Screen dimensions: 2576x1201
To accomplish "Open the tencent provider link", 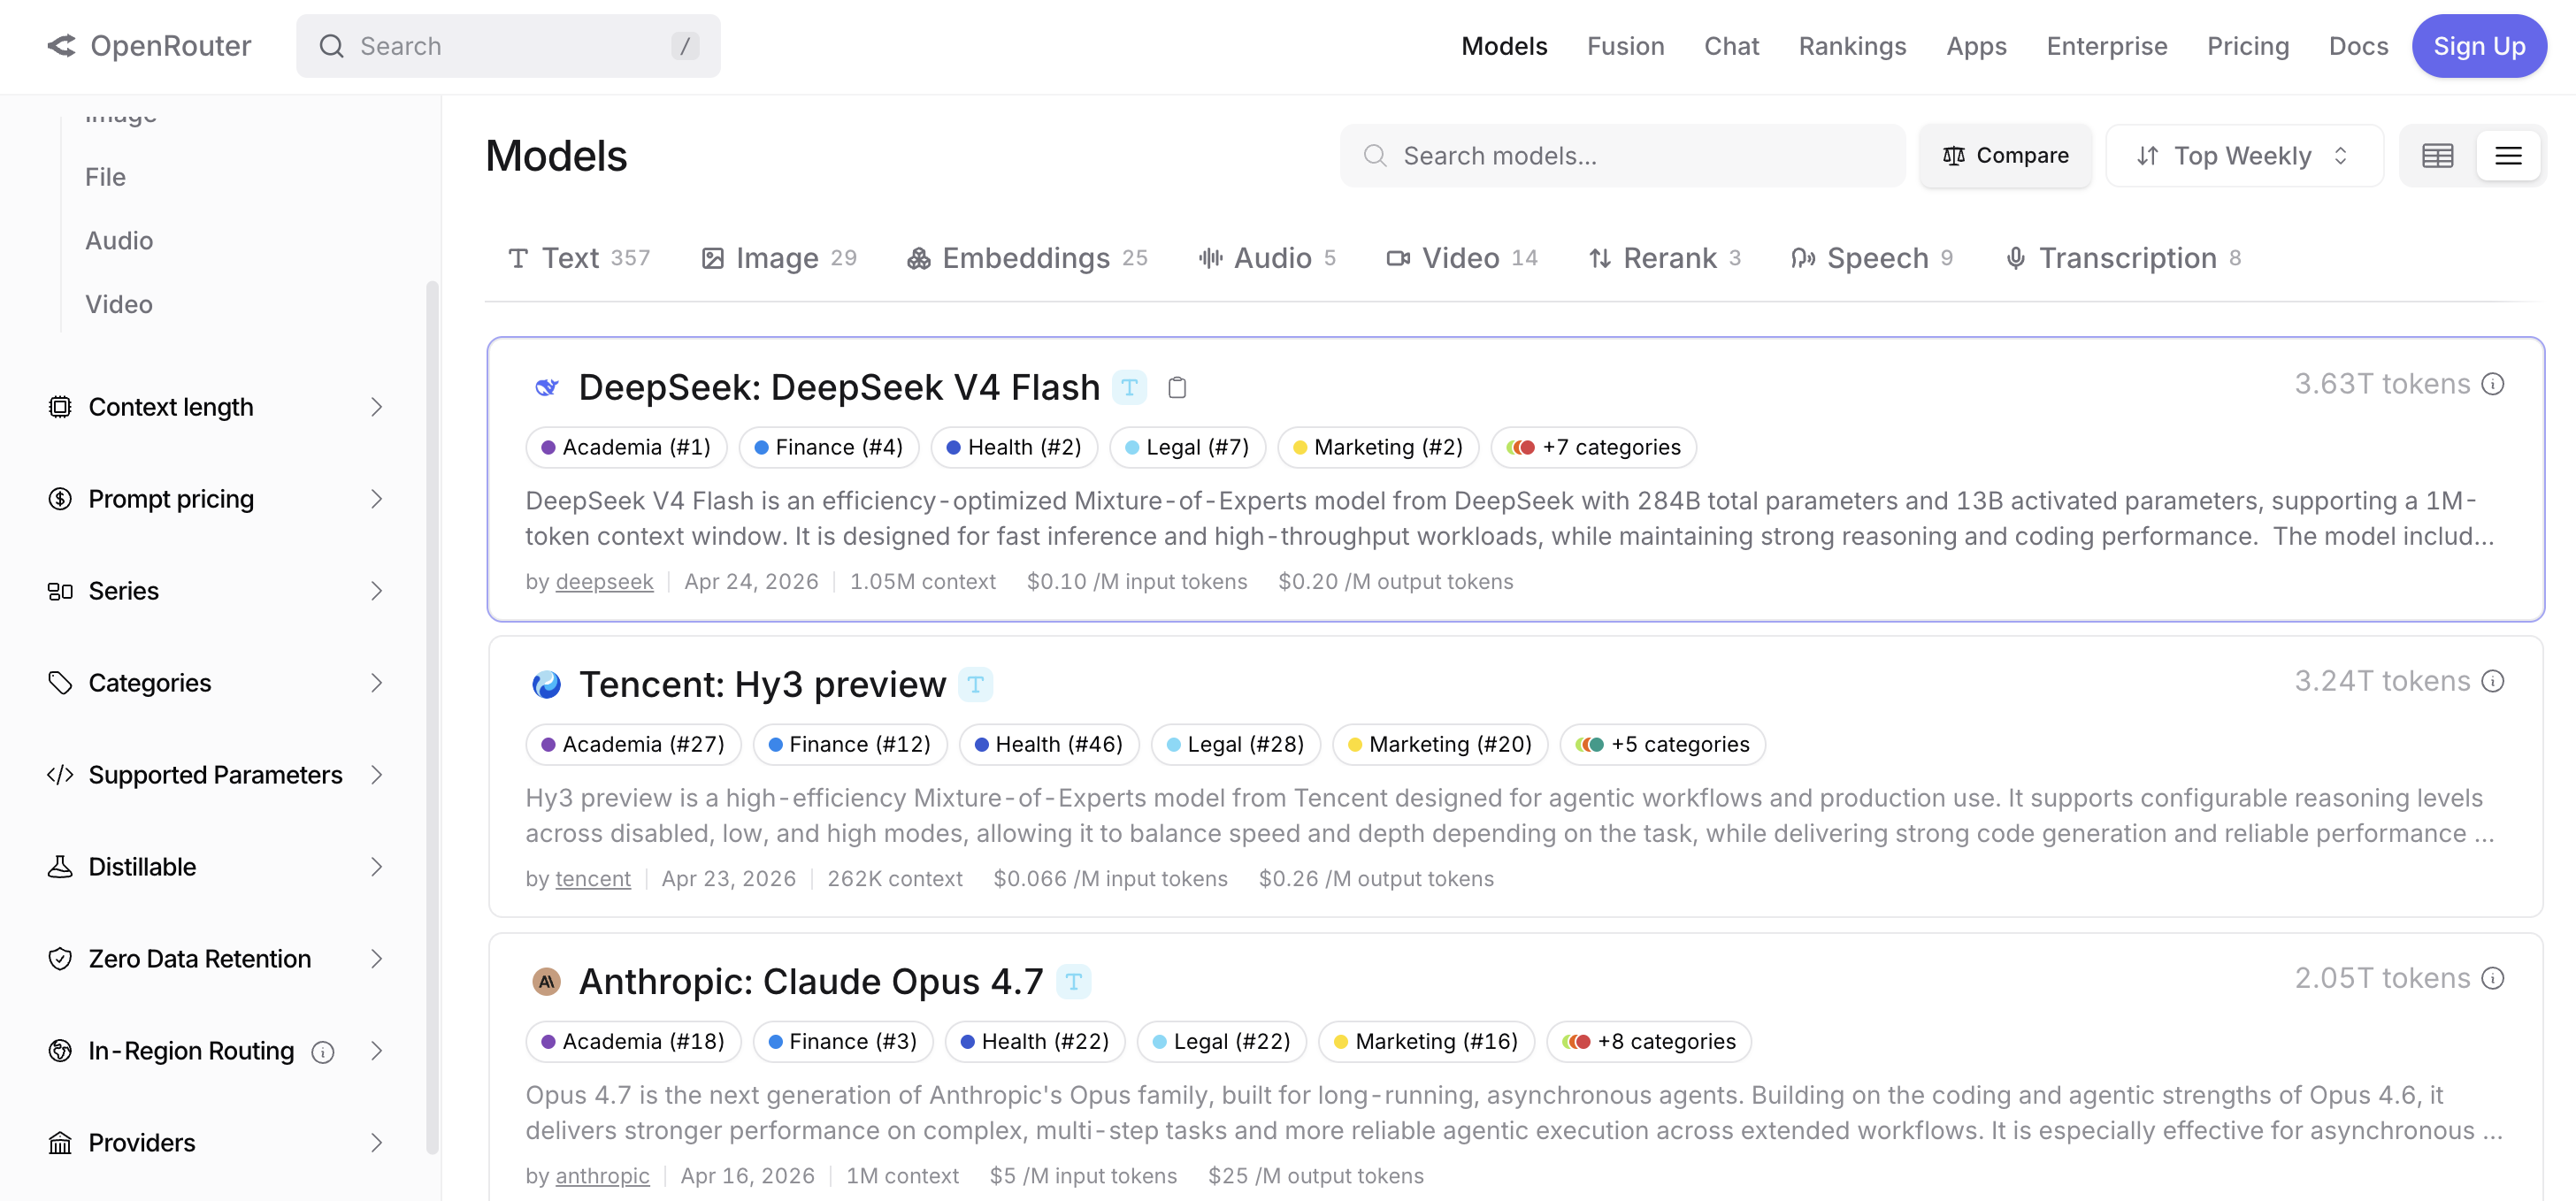I will pyautogui.click(x=593, y=879).
